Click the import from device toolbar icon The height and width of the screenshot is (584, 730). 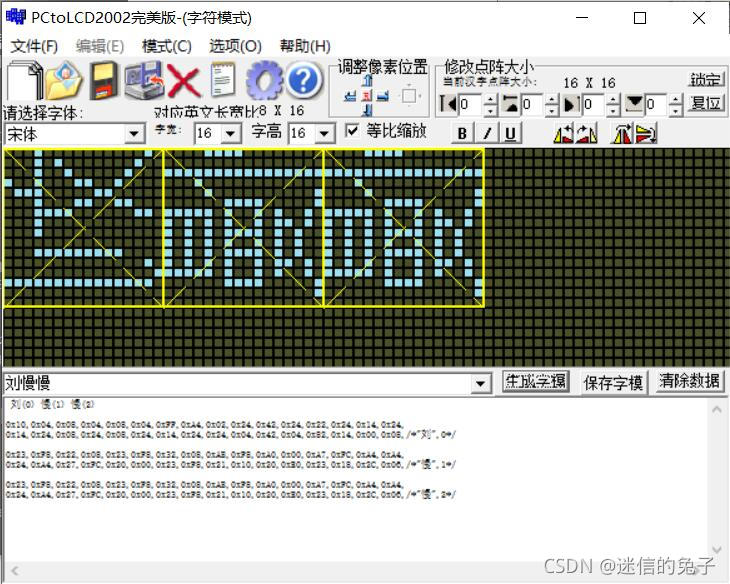[144, 80]
